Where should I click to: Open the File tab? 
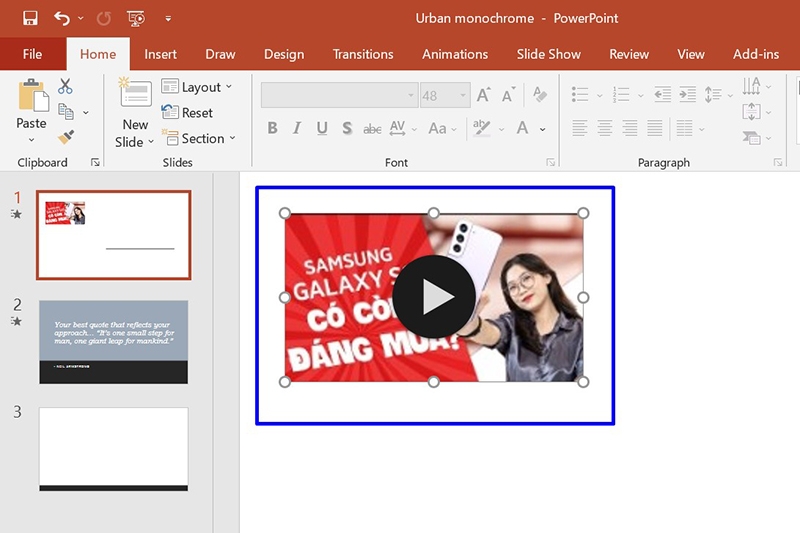pos(32,54)
